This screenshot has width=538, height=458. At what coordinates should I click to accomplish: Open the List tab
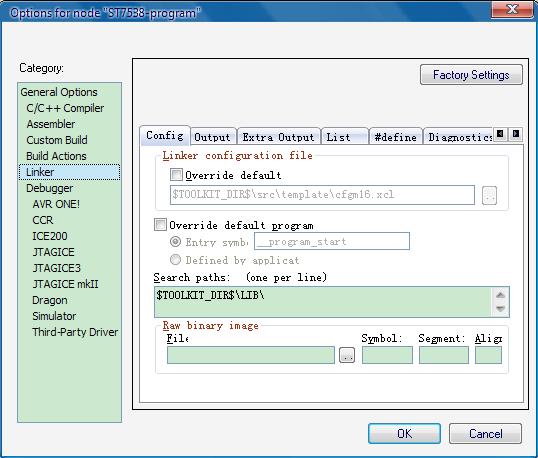pos(344,137)
